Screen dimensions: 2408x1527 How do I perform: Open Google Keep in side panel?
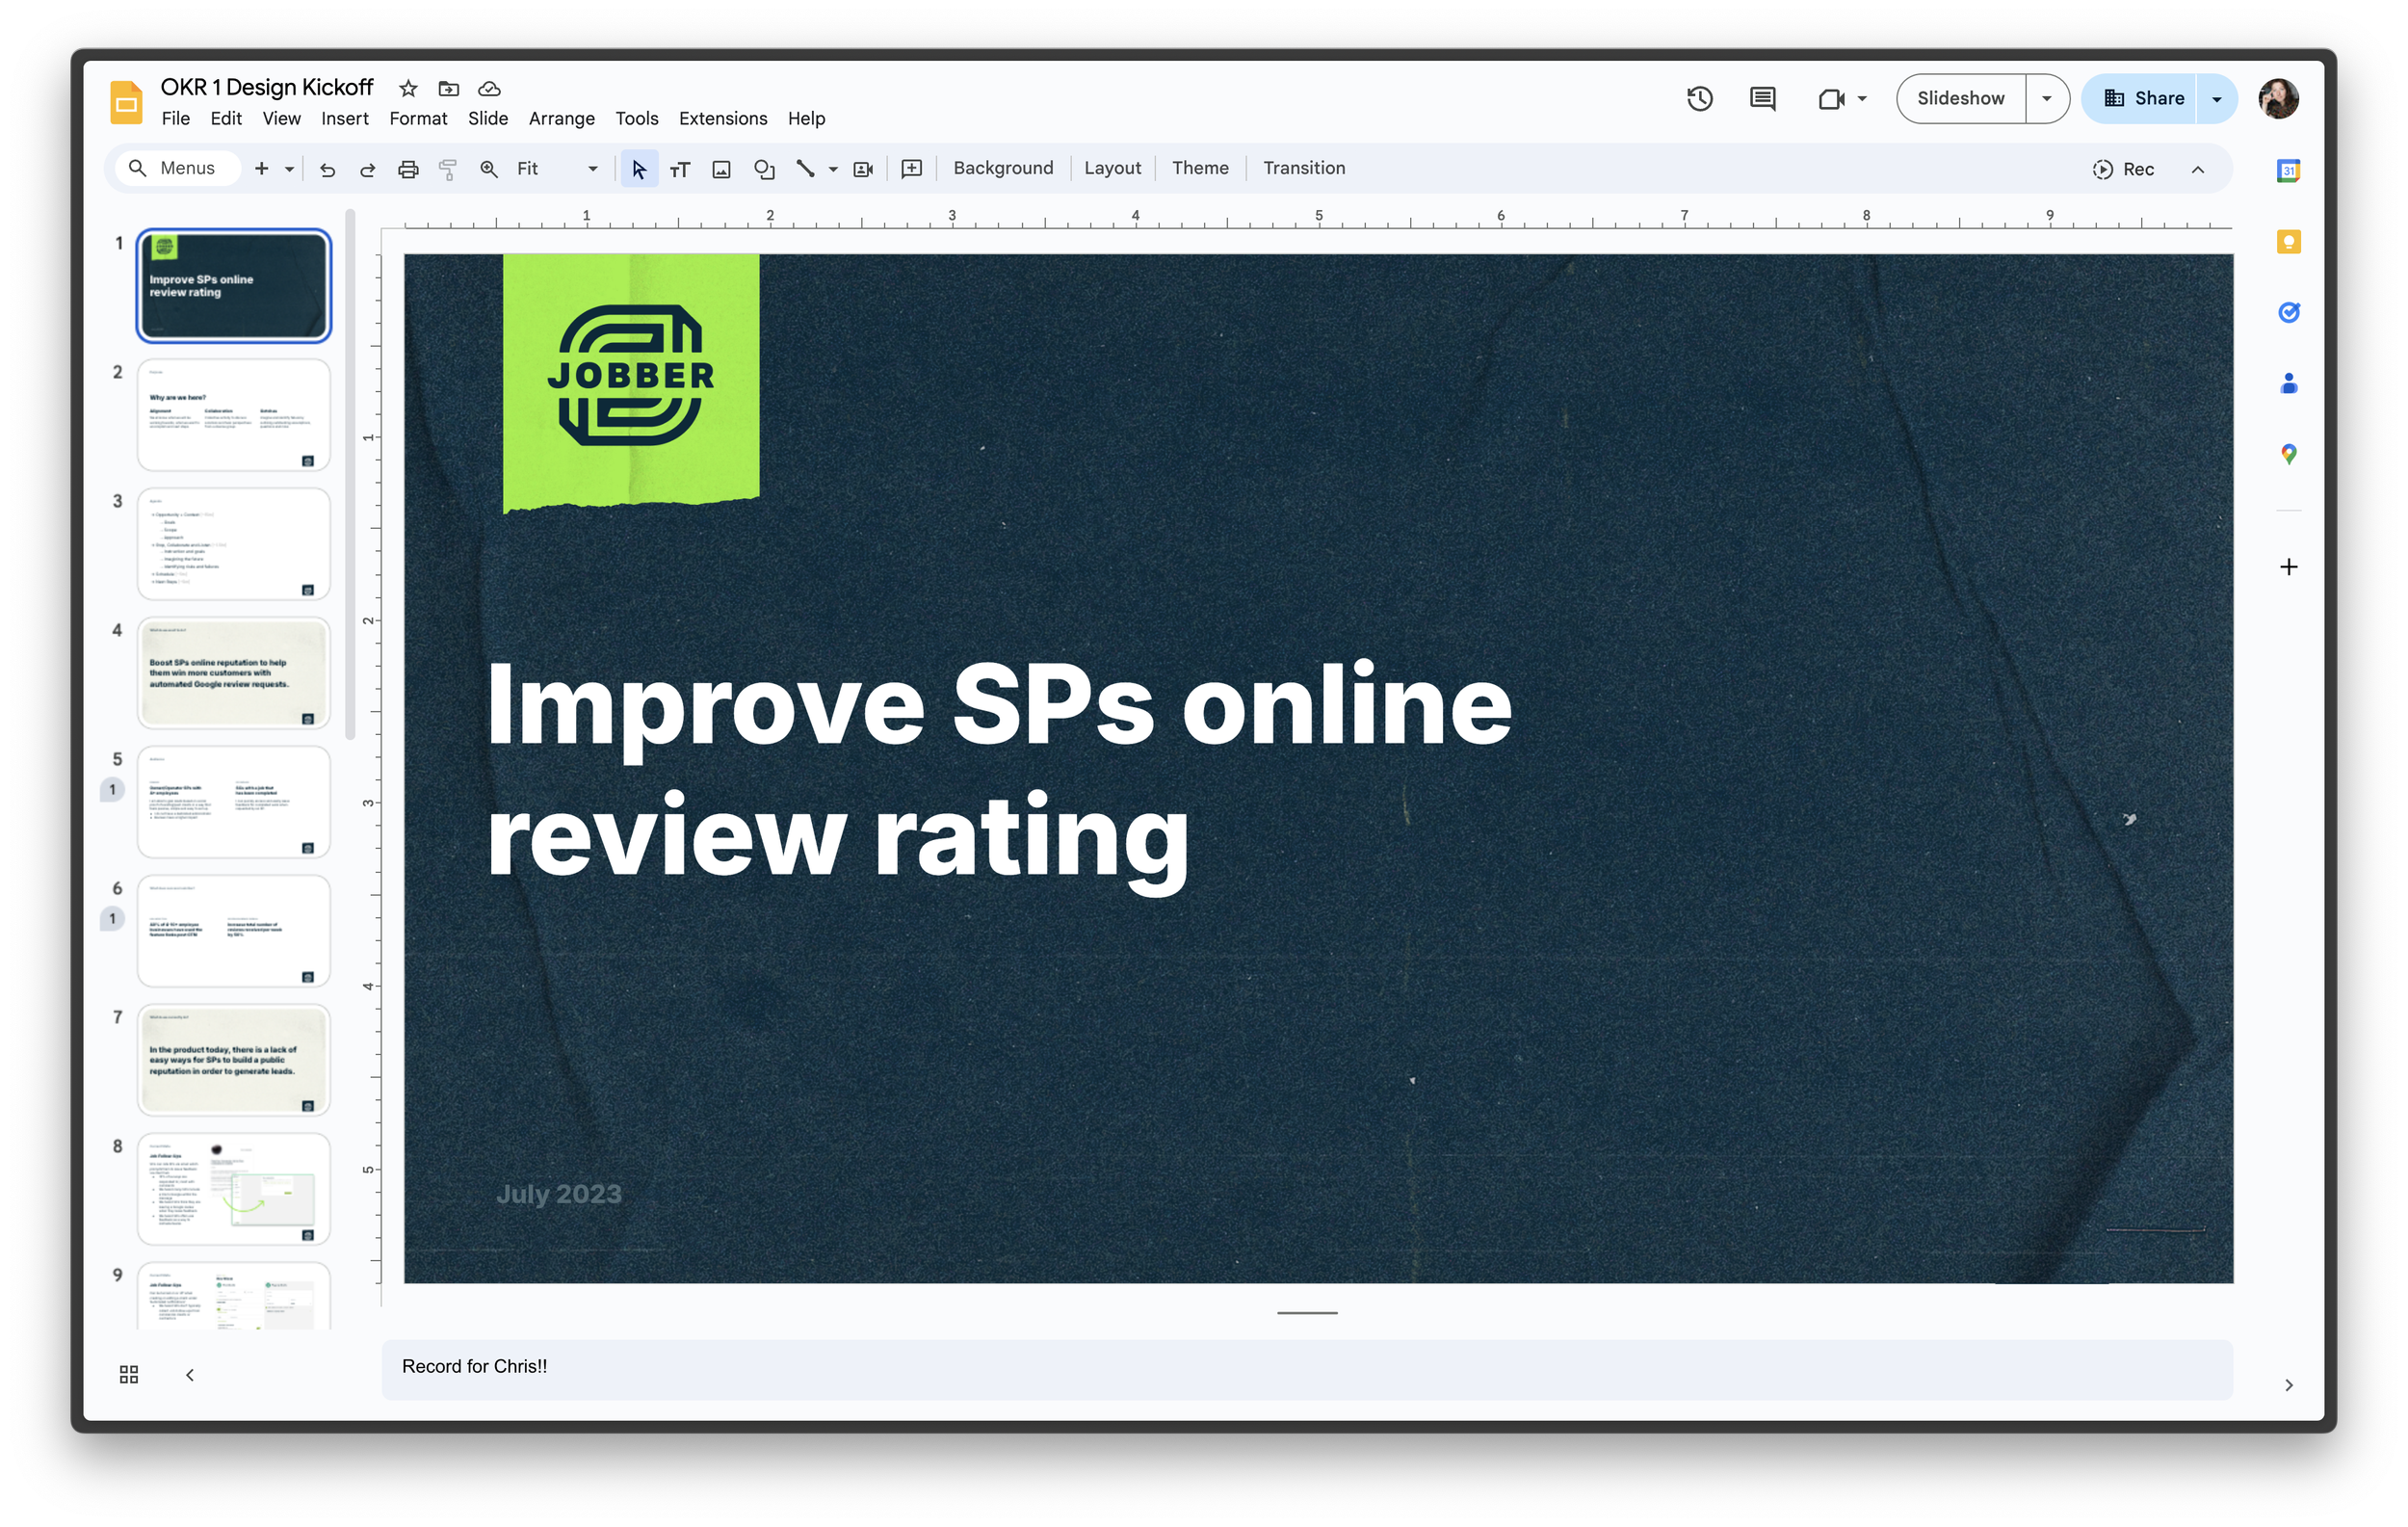click(2288, 241)
